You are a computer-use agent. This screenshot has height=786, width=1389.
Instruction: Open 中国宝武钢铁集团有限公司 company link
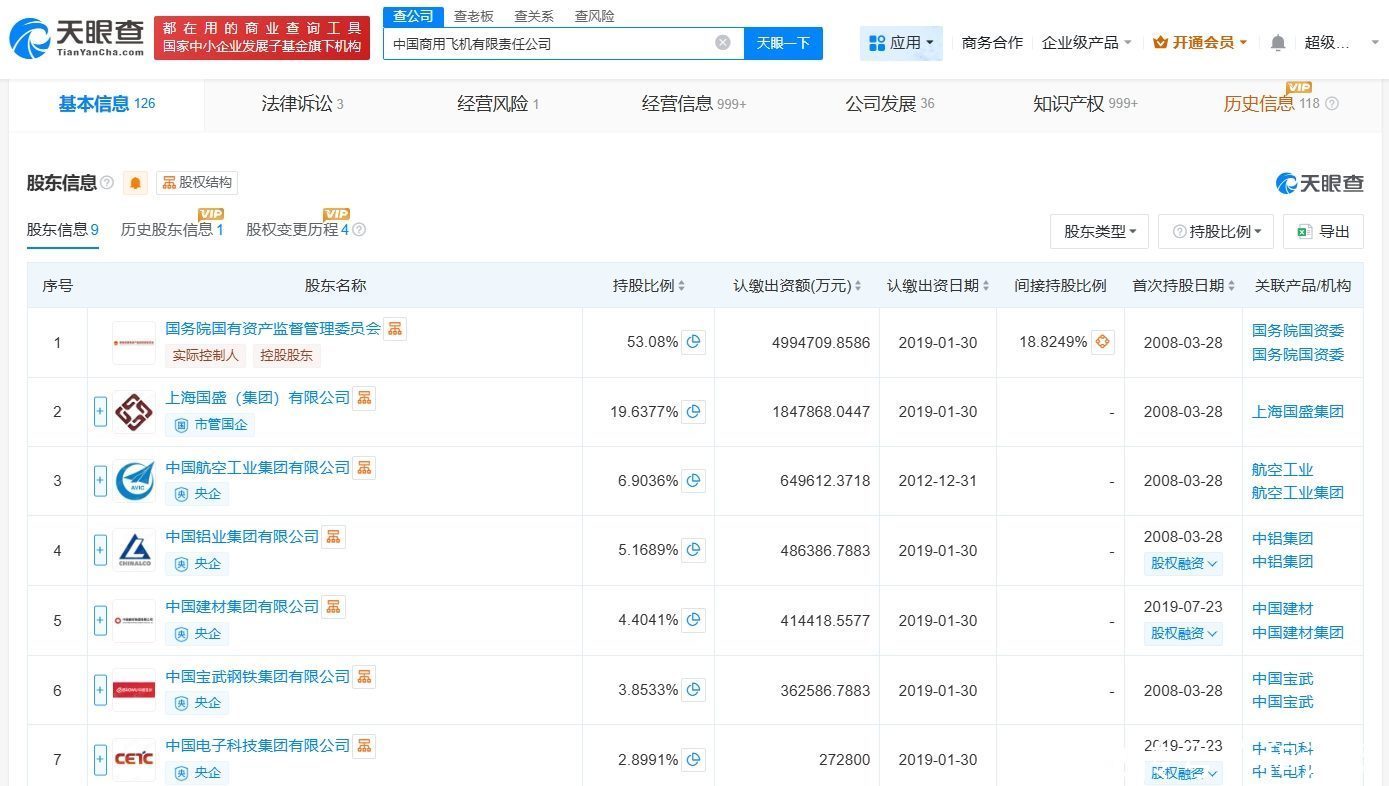pos(257,676)
